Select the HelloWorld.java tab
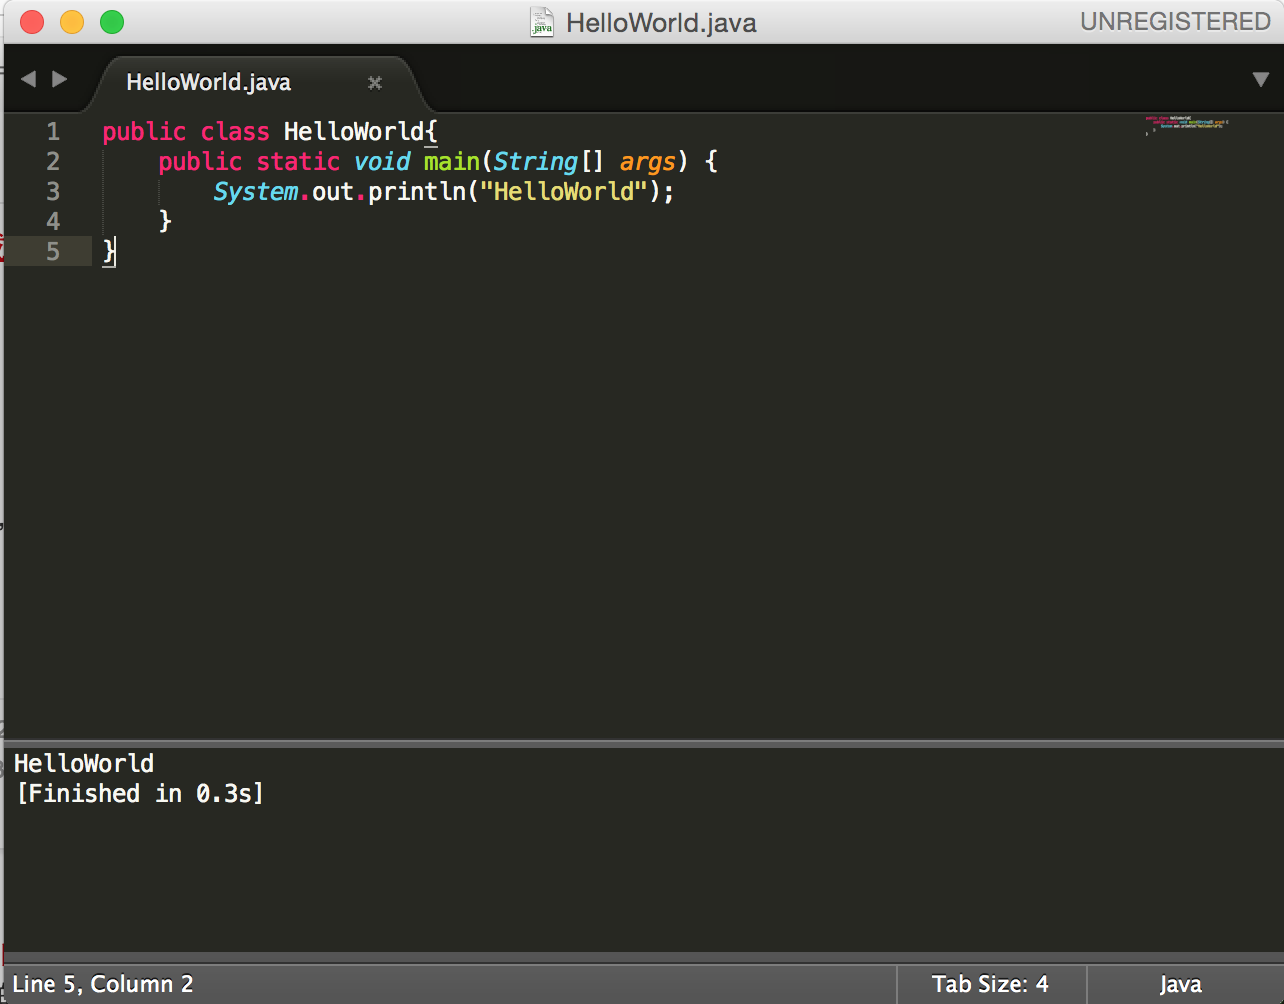The image size is (1284, 1004). (208, 83)
